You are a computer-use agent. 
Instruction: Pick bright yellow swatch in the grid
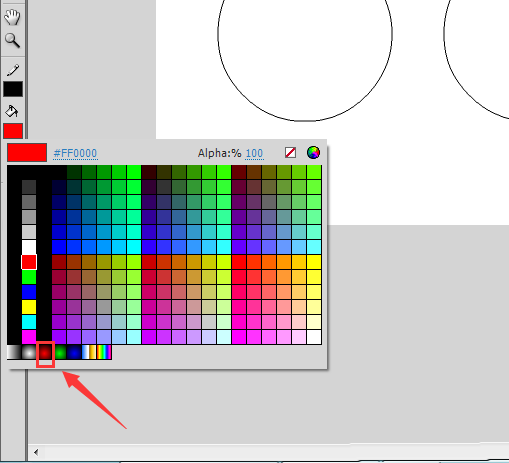(x=314, y=262)
